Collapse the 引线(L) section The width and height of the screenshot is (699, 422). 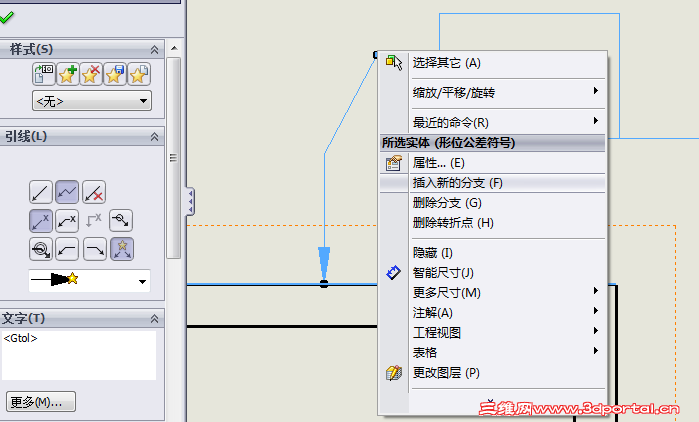tap(154, 137)
